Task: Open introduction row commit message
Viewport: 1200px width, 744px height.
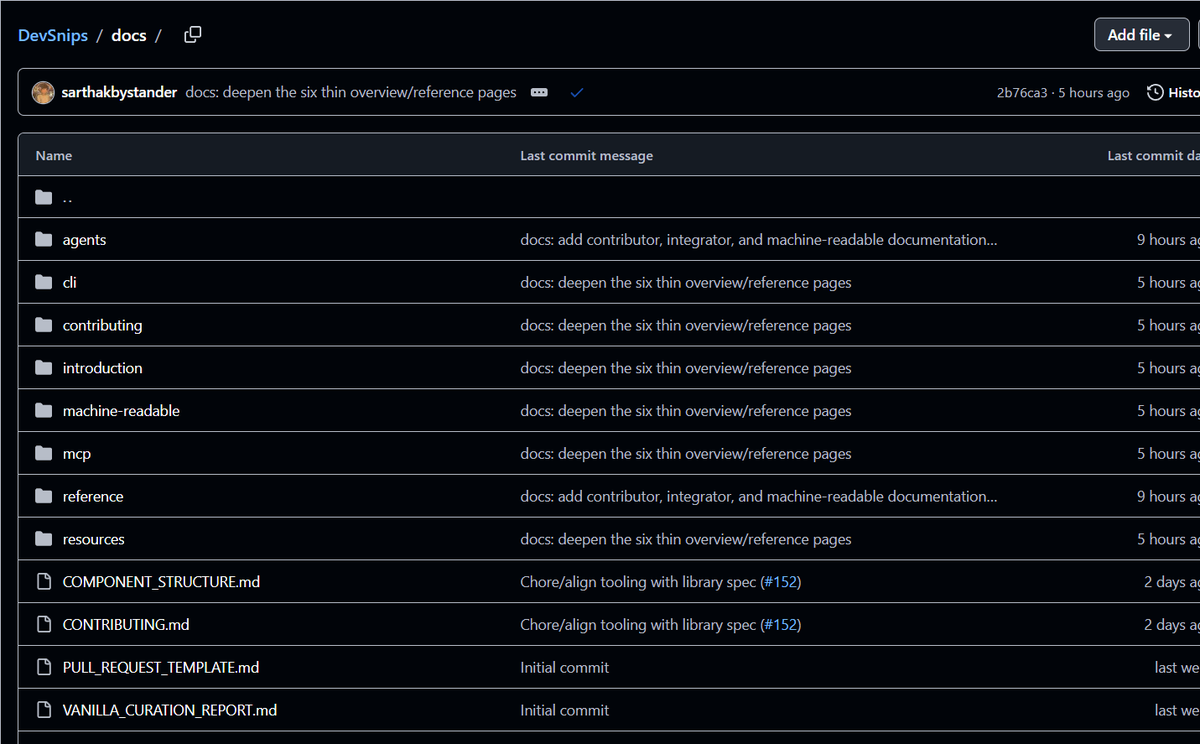Action: tap(686, 368)
